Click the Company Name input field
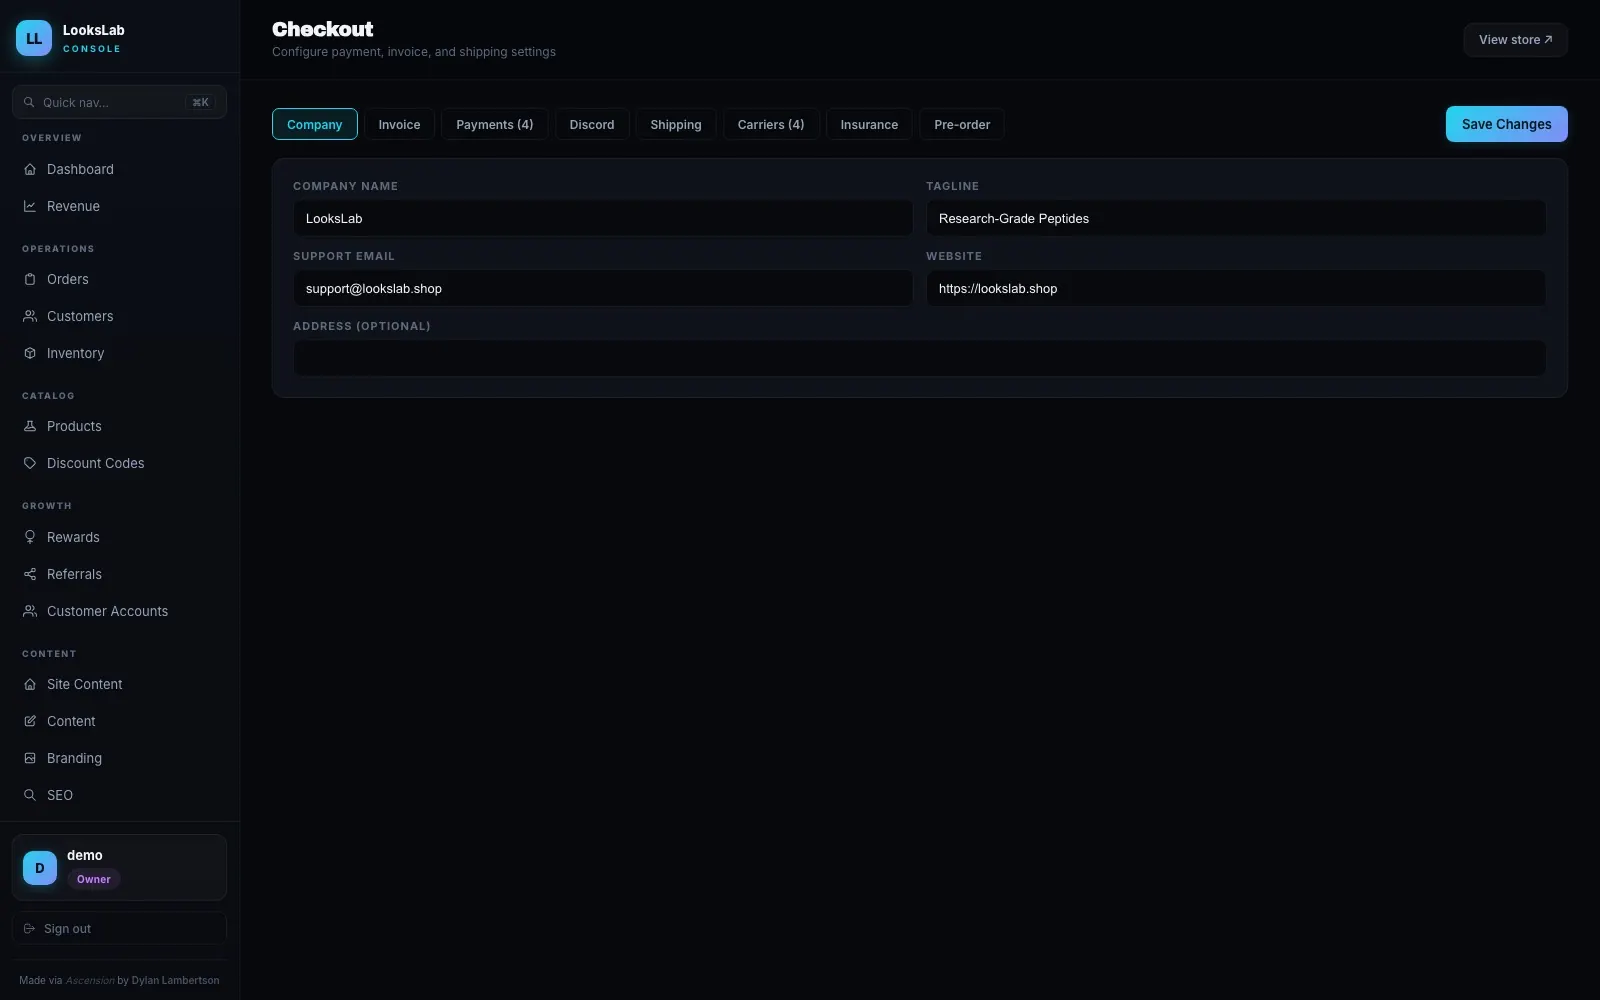1600x1000 pixels. pos(603,218)
